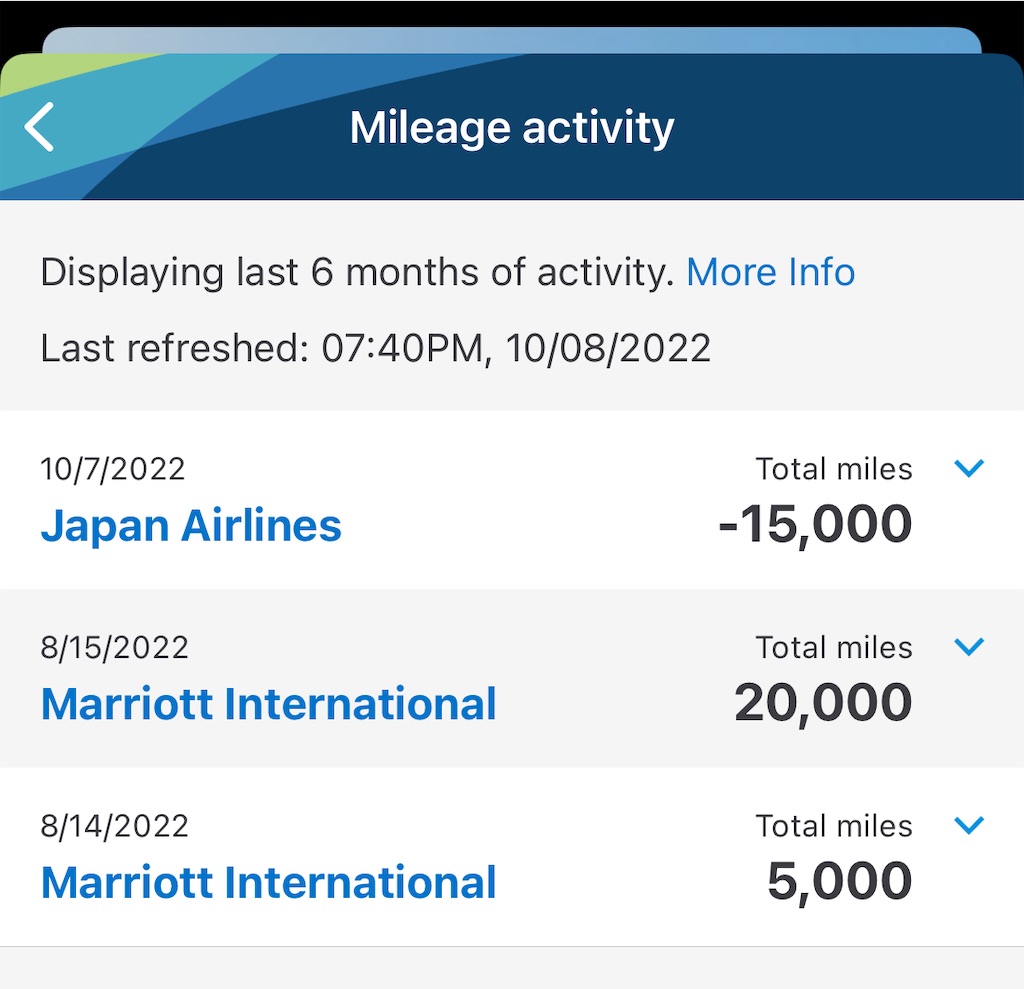
Task: Expand the Japan Airlines entry chevron
Action: pyautogui.click(x=968, y=468)
